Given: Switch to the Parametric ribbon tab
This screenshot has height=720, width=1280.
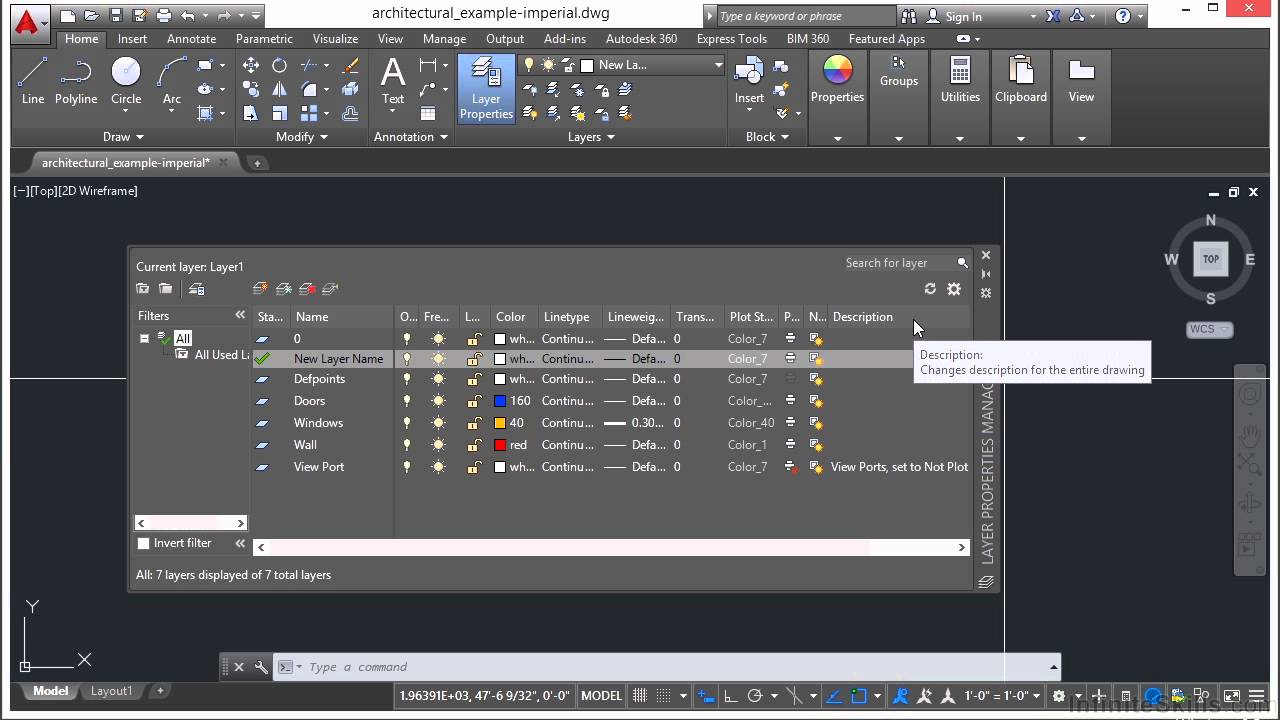Looking at the screenshot, I should 264,39.
